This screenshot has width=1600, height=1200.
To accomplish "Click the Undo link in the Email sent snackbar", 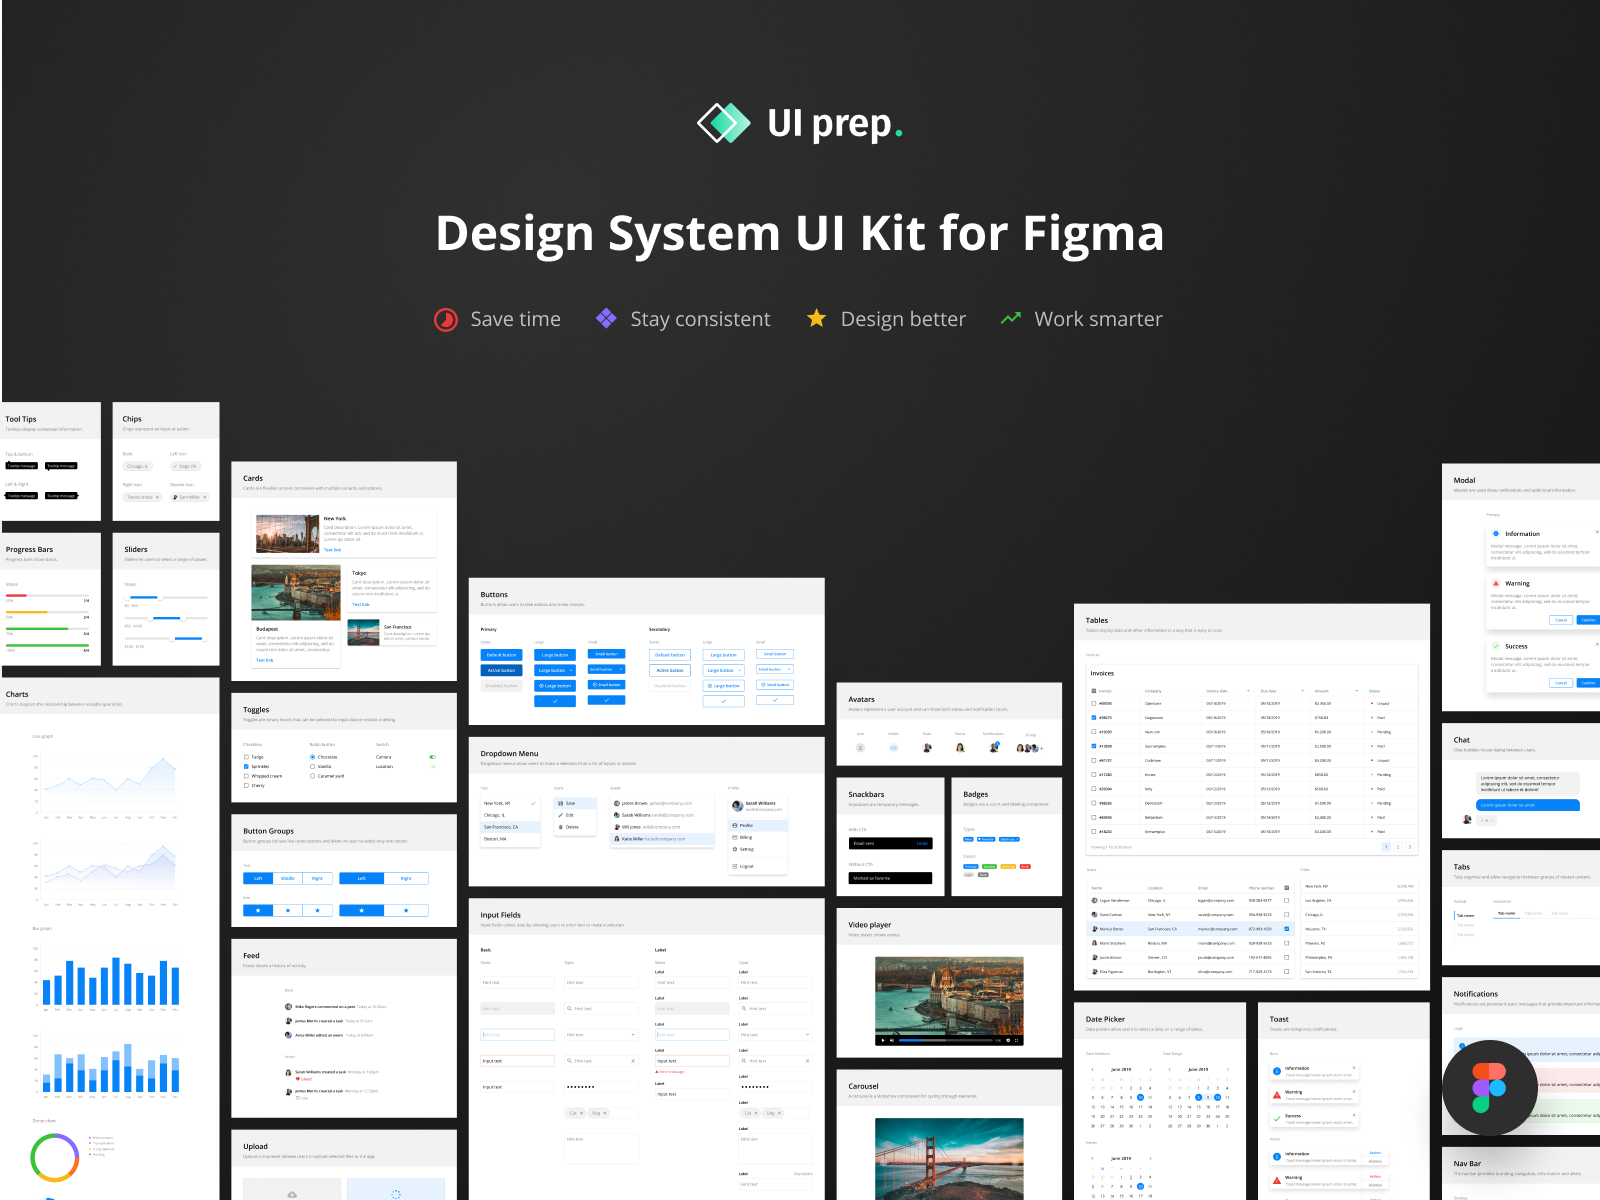I will 922,843.
